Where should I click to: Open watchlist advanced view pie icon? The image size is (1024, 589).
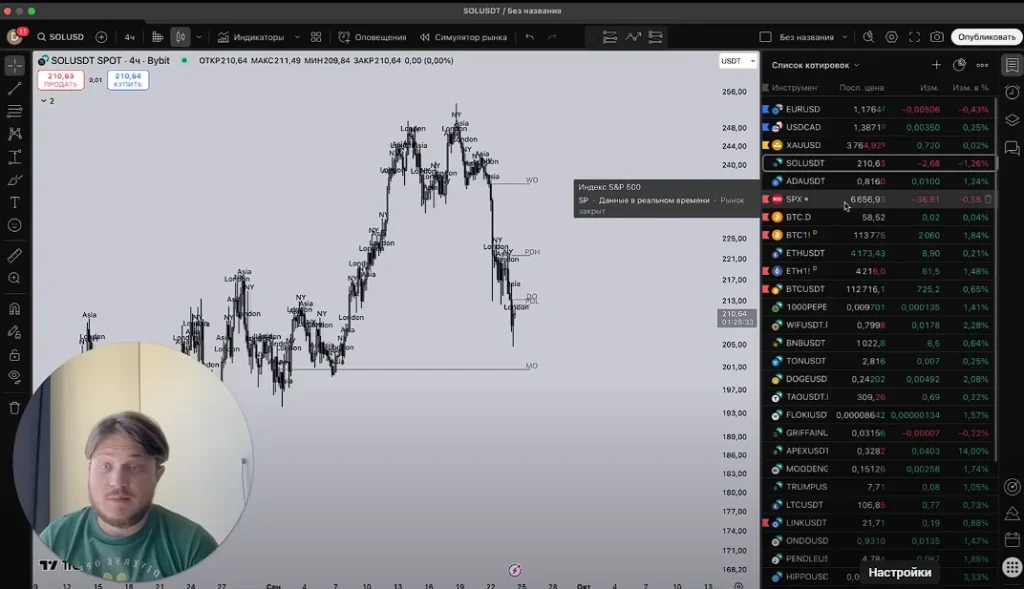(959, 65)
